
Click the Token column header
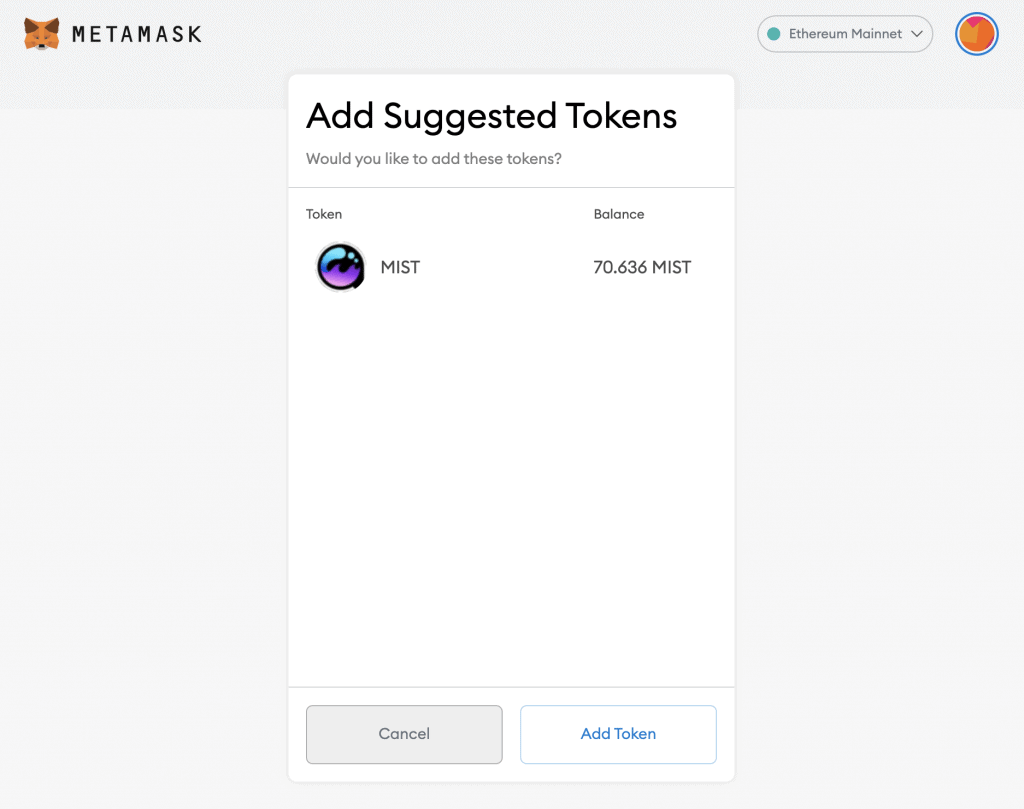(x=324, y=214)
